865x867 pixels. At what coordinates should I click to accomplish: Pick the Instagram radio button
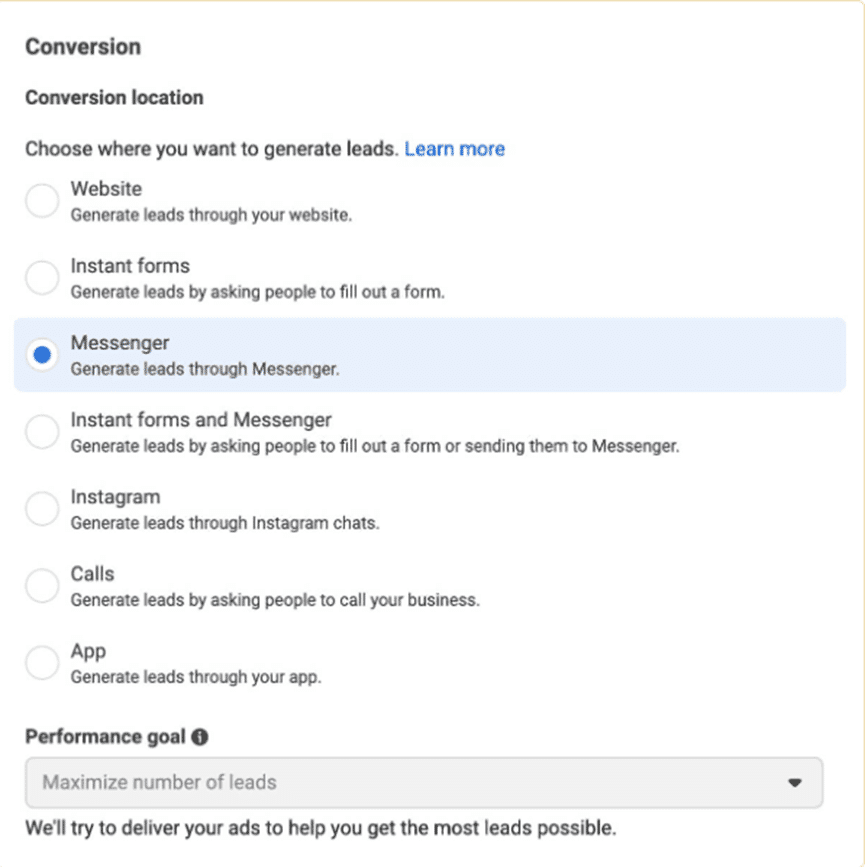(x=42, y=508)
